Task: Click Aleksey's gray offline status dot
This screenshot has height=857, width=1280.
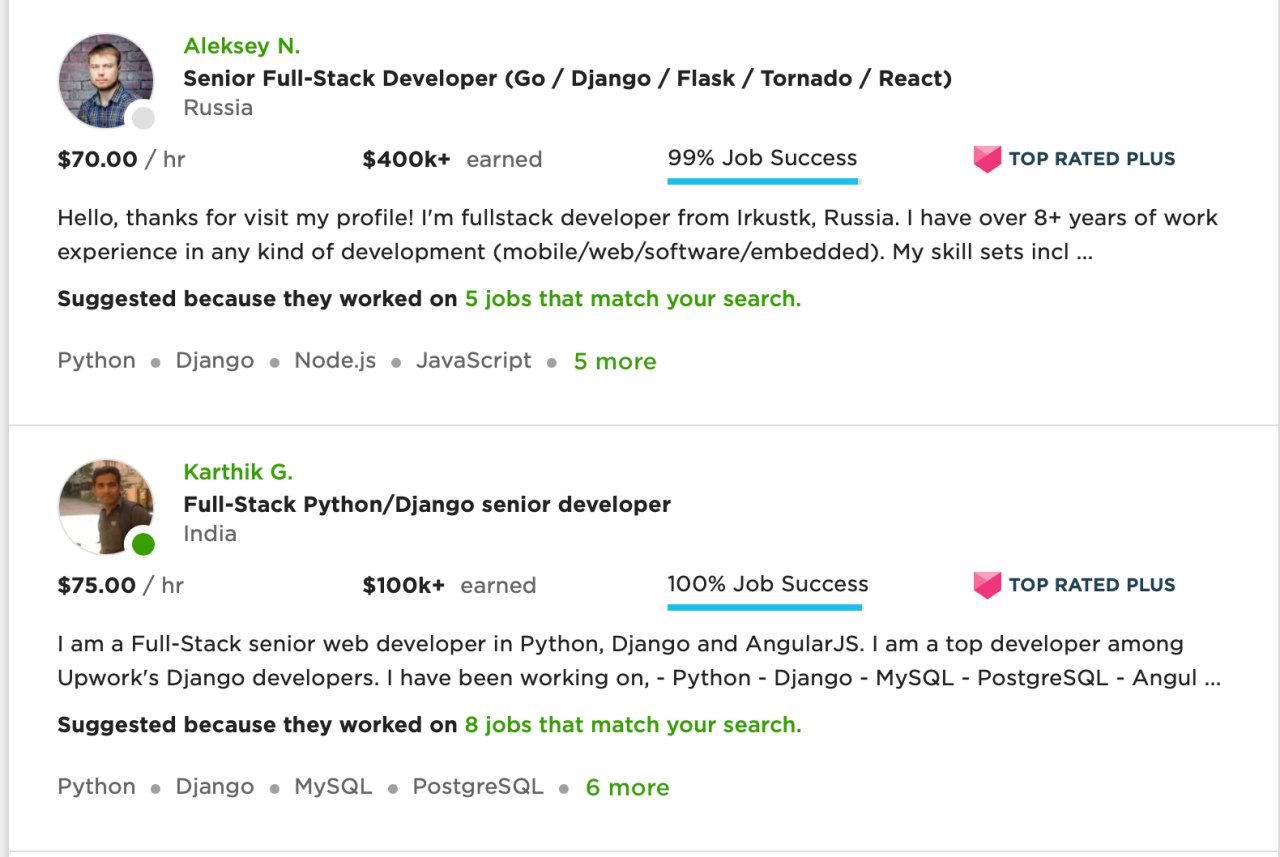Action: point(143,118)
